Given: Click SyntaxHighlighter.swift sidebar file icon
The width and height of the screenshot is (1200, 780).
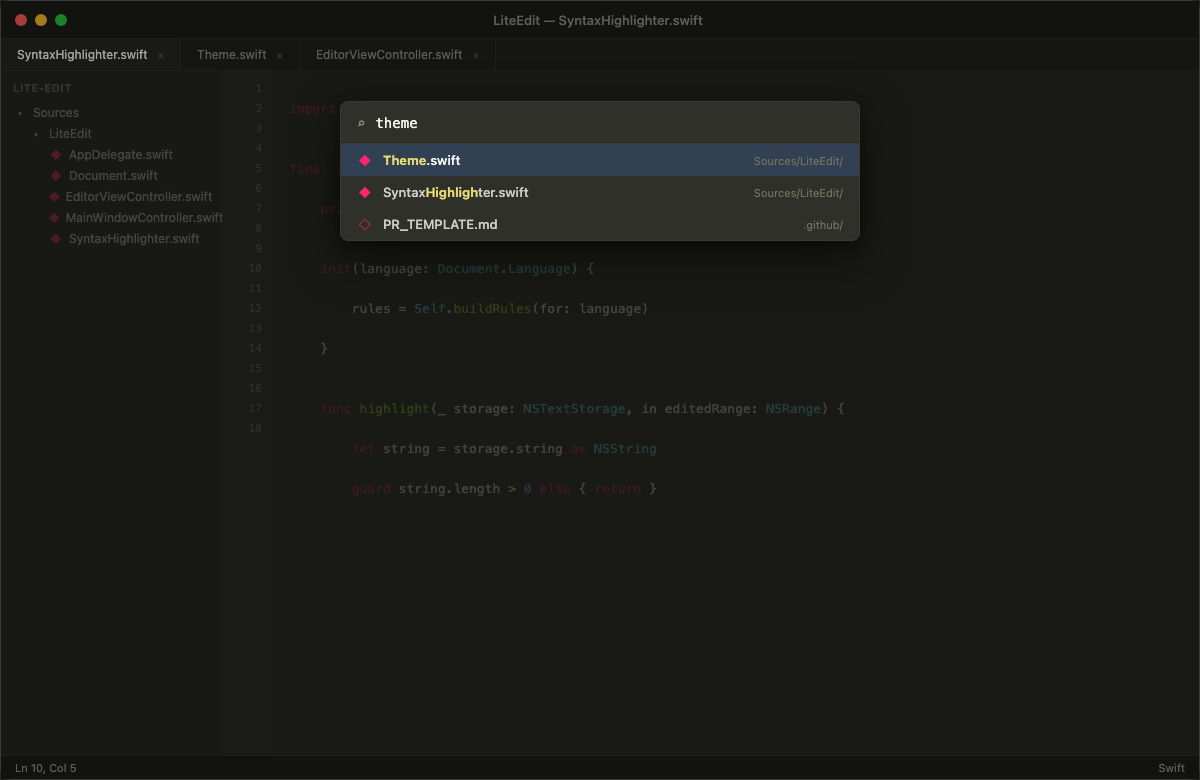Looking at the screenshot, I should [56, 239].
